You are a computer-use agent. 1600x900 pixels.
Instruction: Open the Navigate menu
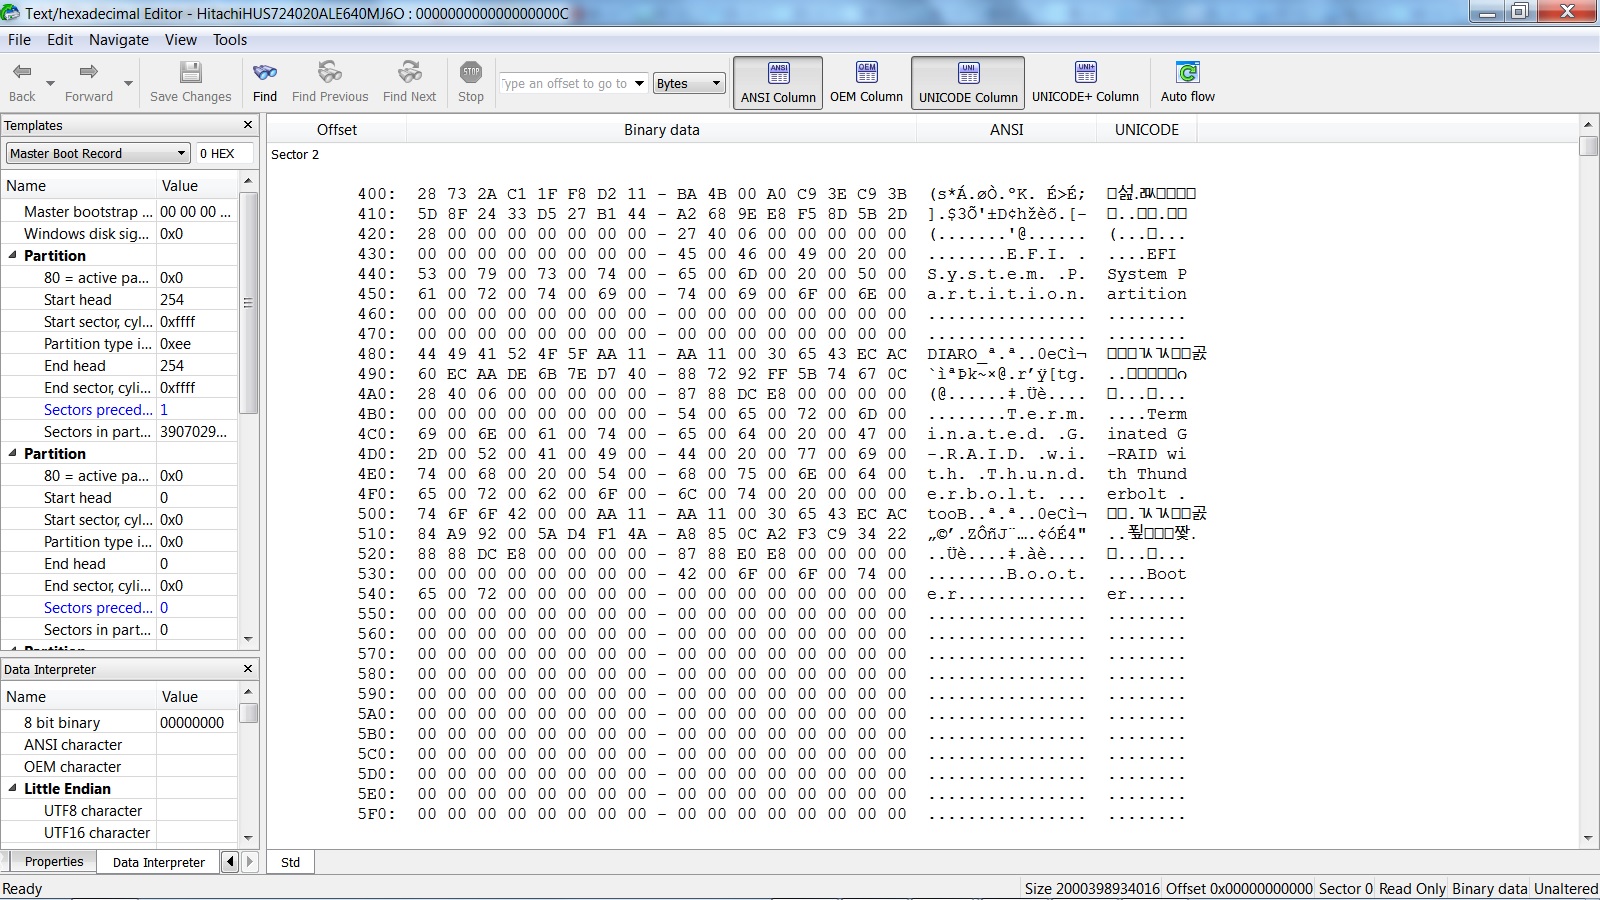[119, 40]
